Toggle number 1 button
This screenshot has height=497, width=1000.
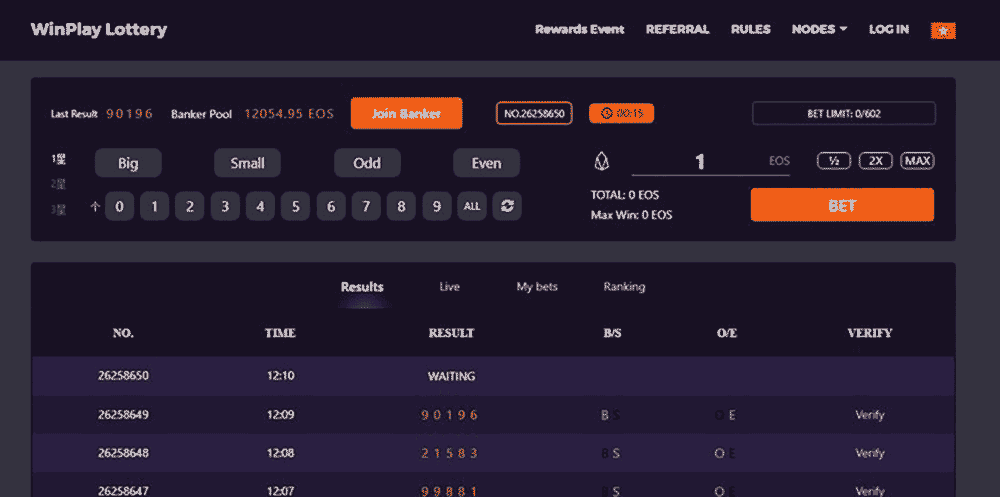coord(154,206)
